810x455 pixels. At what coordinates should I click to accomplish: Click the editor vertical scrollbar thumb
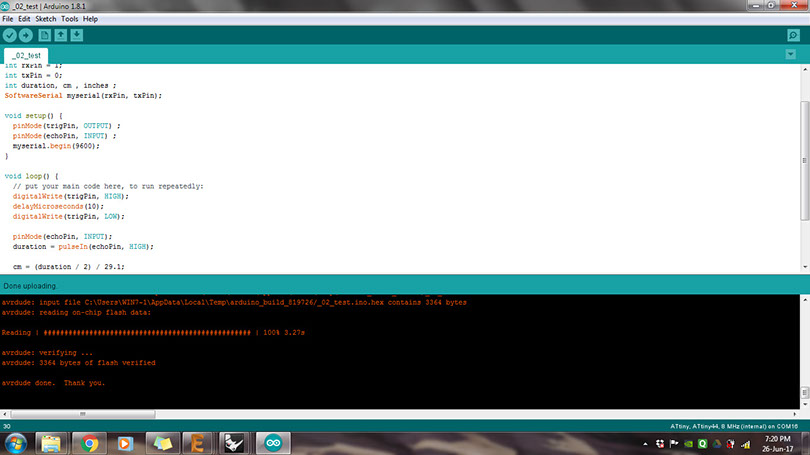pos(804,161)
